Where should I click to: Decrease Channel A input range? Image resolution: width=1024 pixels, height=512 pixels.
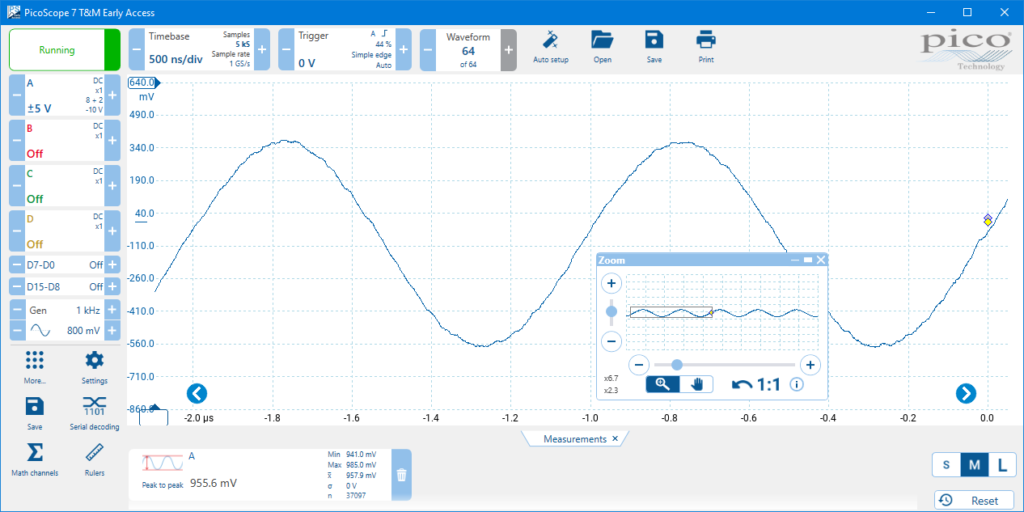coord(17,95)
